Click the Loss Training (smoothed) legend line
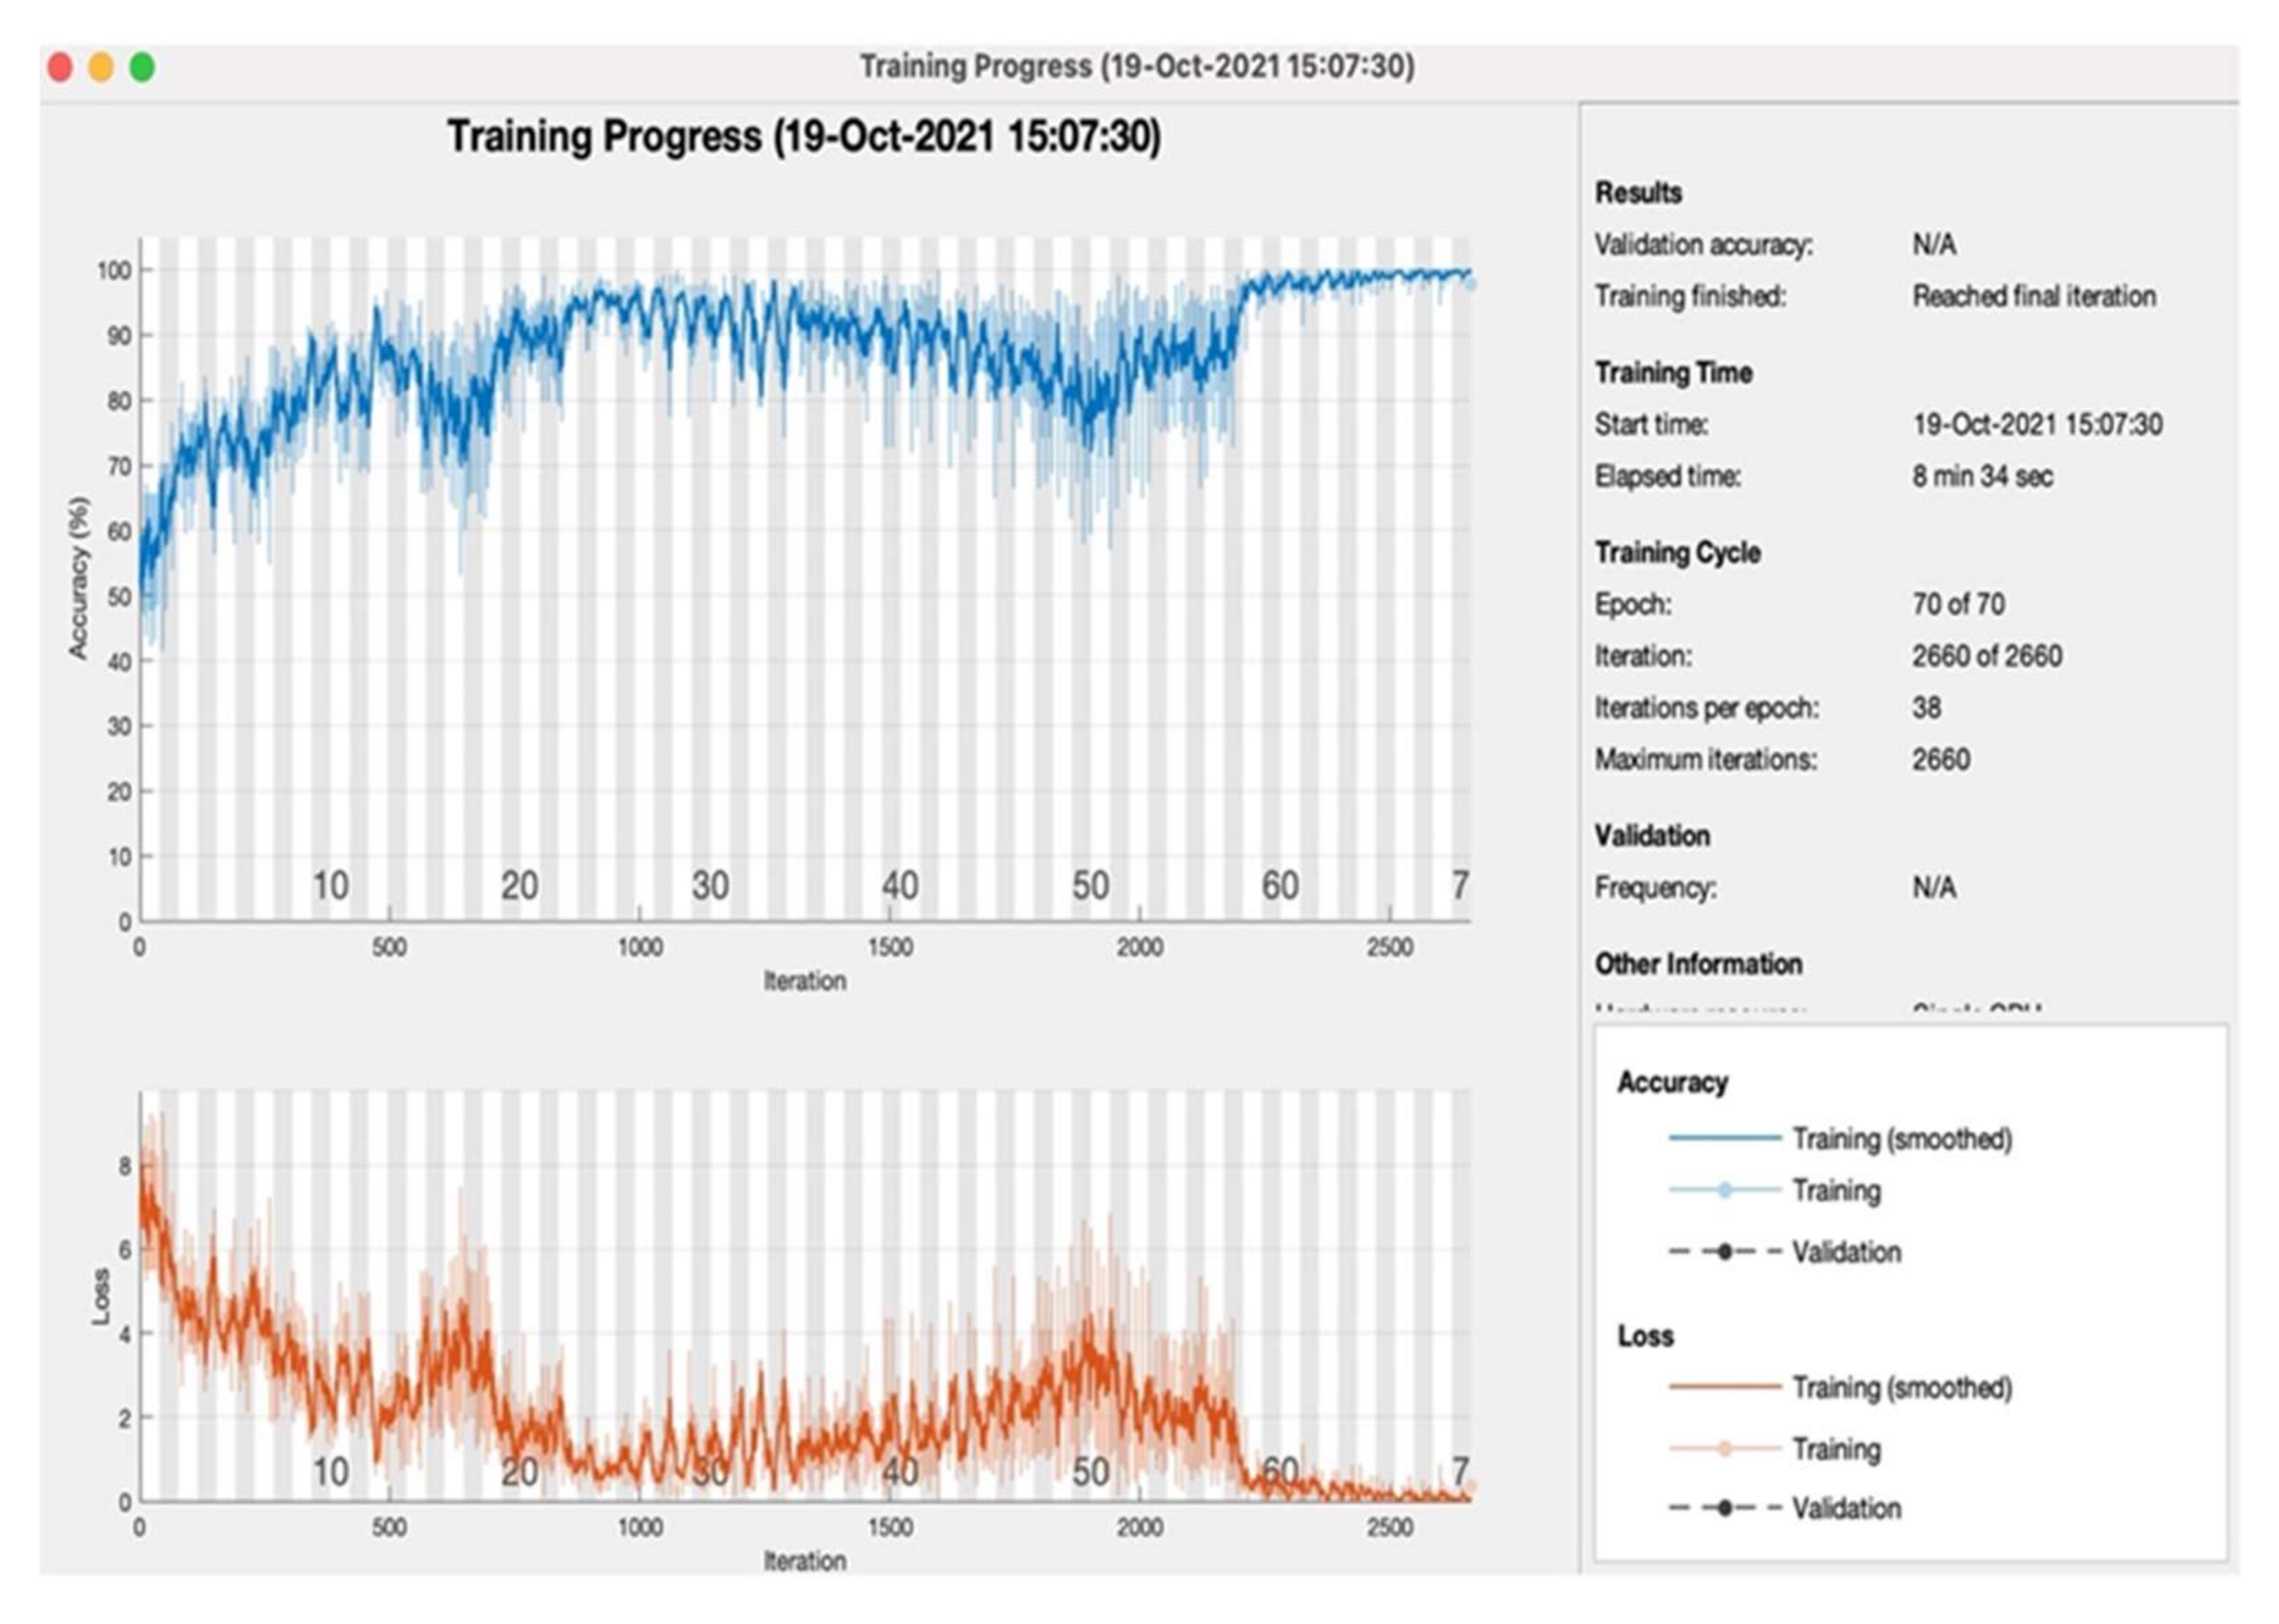The image size is (2279, 1624). 1724,1387
